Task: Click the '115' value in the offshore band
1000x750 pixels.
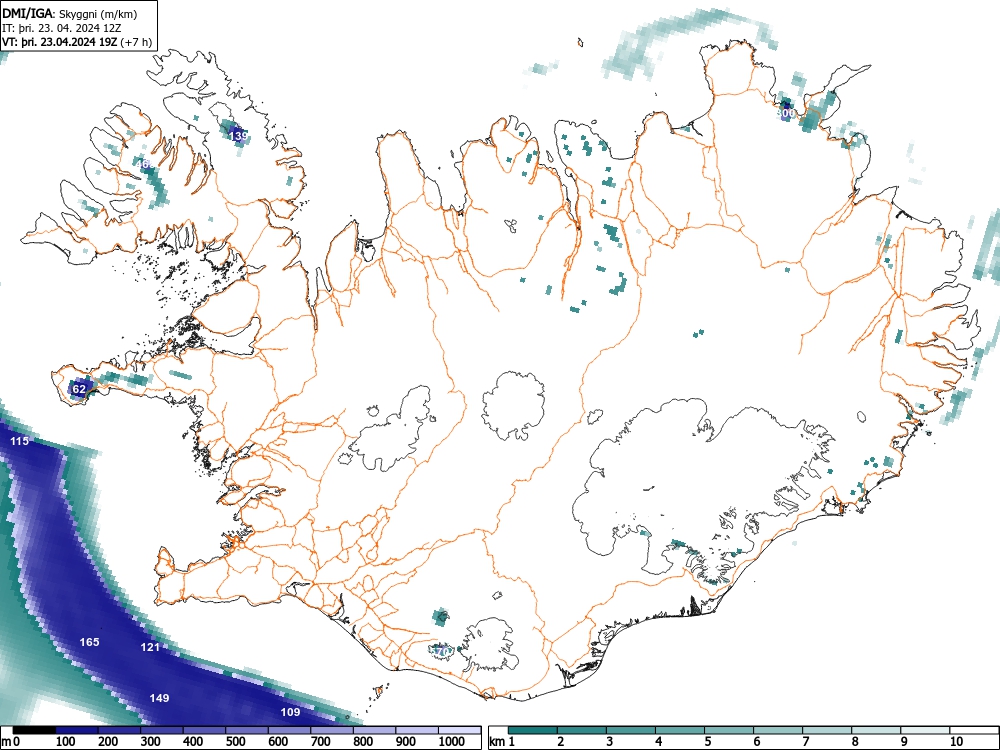Action: pyautogui.click(x=20, y=441)
